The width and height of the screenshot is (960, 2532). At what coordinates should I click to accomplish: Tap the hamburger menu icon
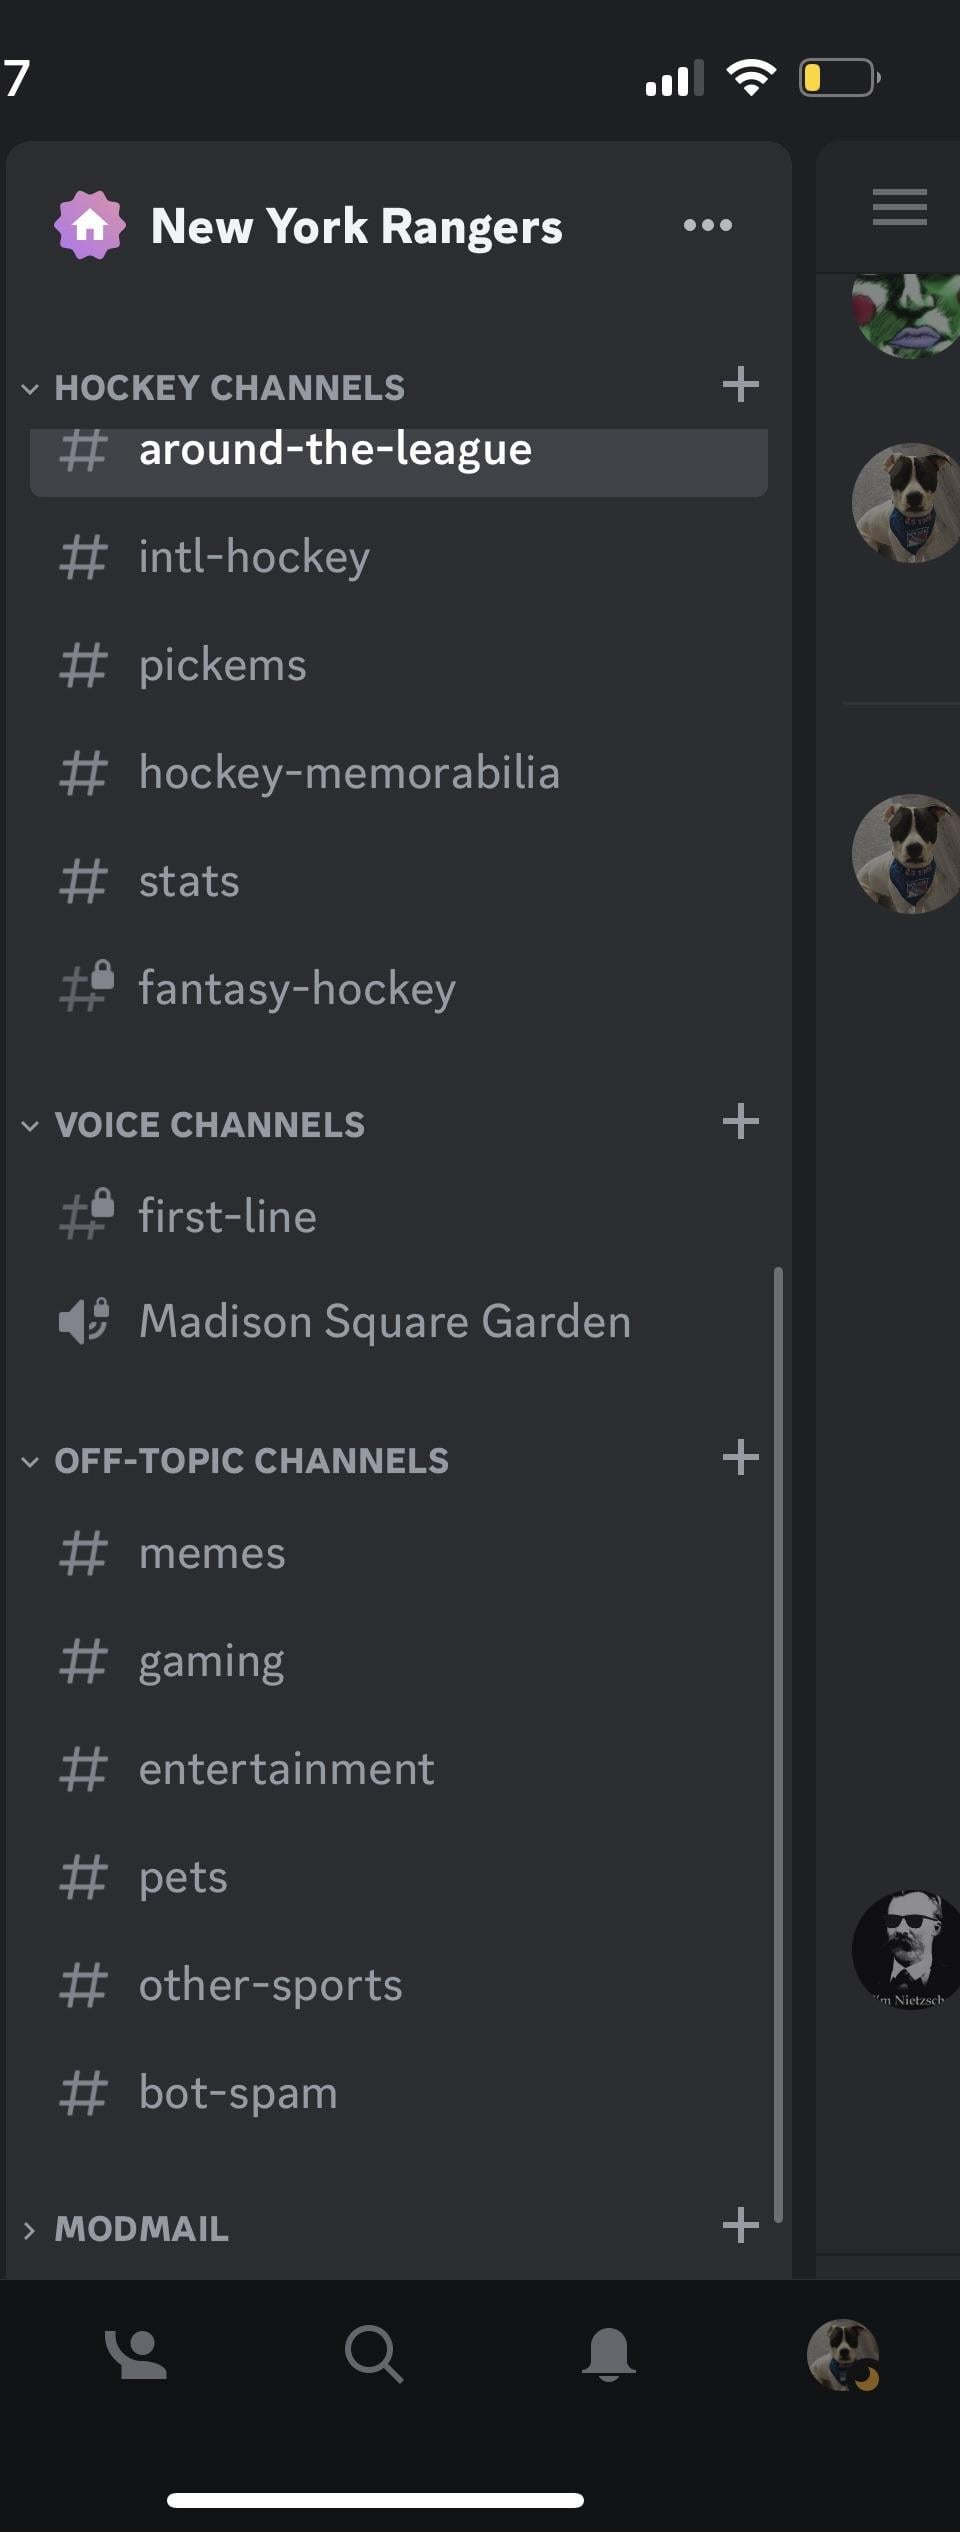click(x=899, y=207)
